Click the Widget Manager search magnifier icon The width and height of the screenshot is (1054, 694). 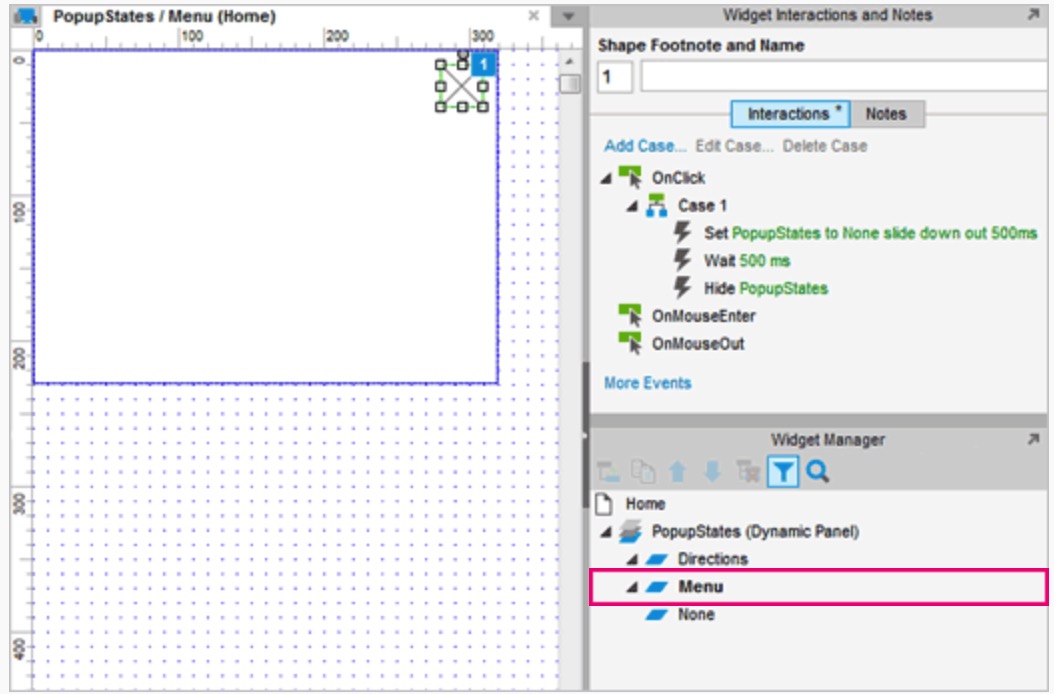pos(817,471)
